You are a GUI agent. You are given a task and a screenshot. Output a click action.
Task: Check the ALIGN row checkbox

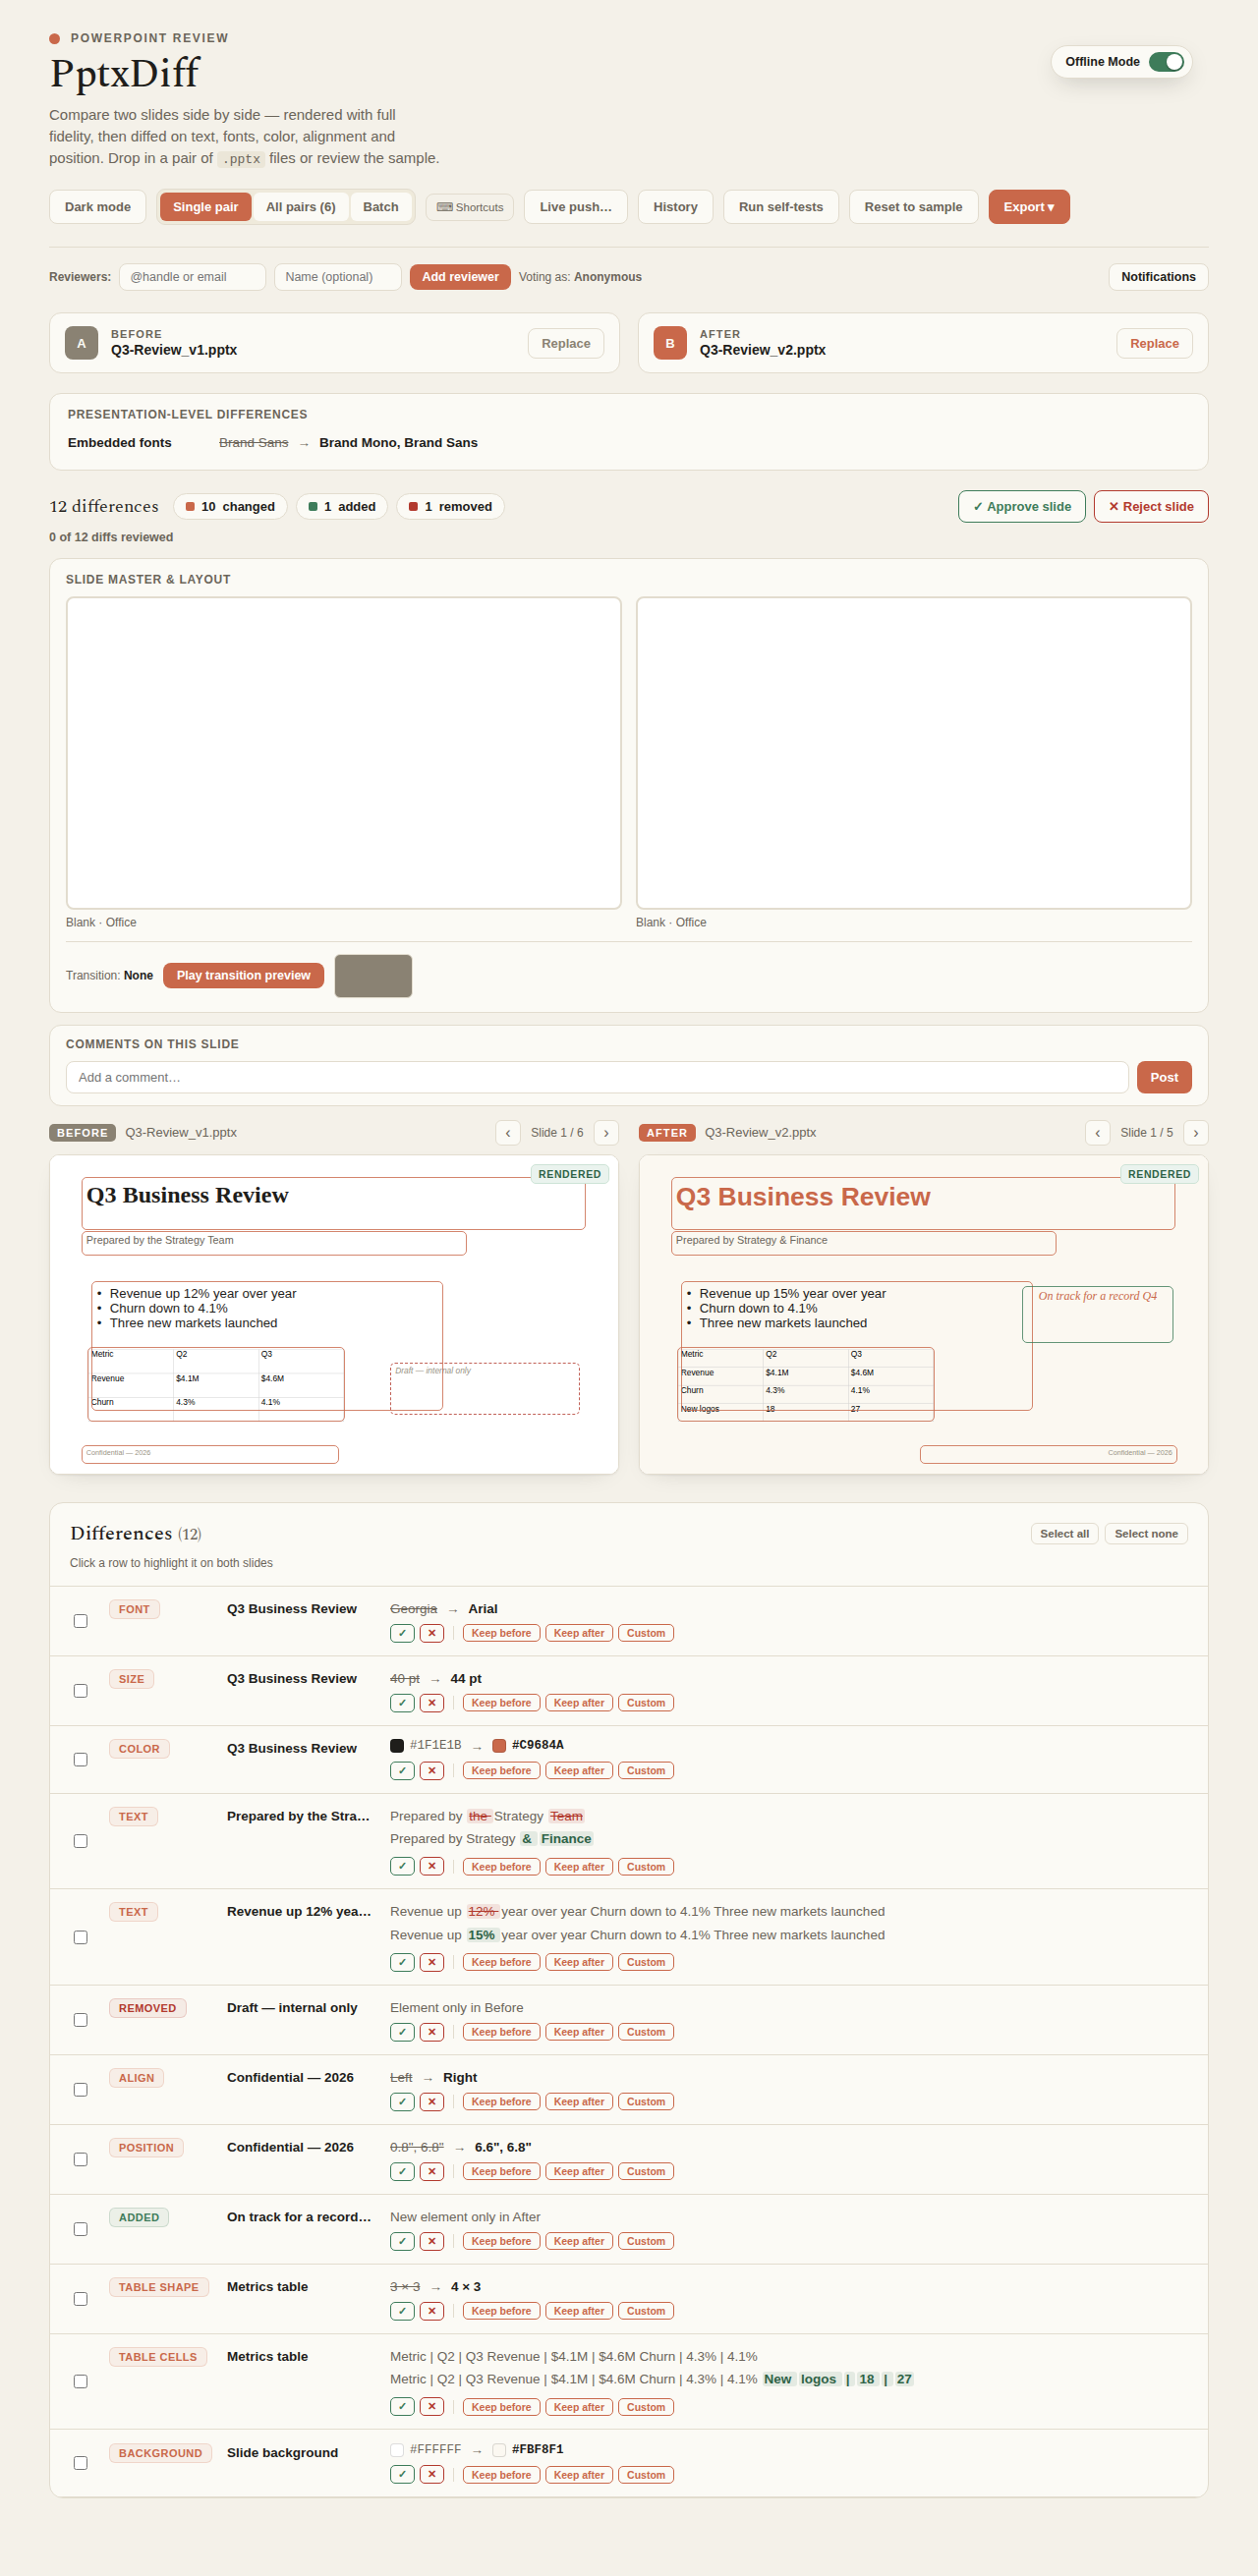(80, 2090)
